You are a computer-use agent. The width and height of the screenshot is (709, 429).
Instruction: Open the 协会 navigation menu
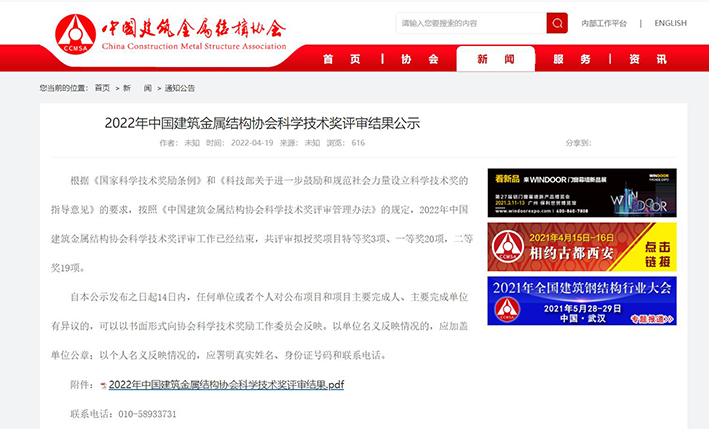(419, 59)
